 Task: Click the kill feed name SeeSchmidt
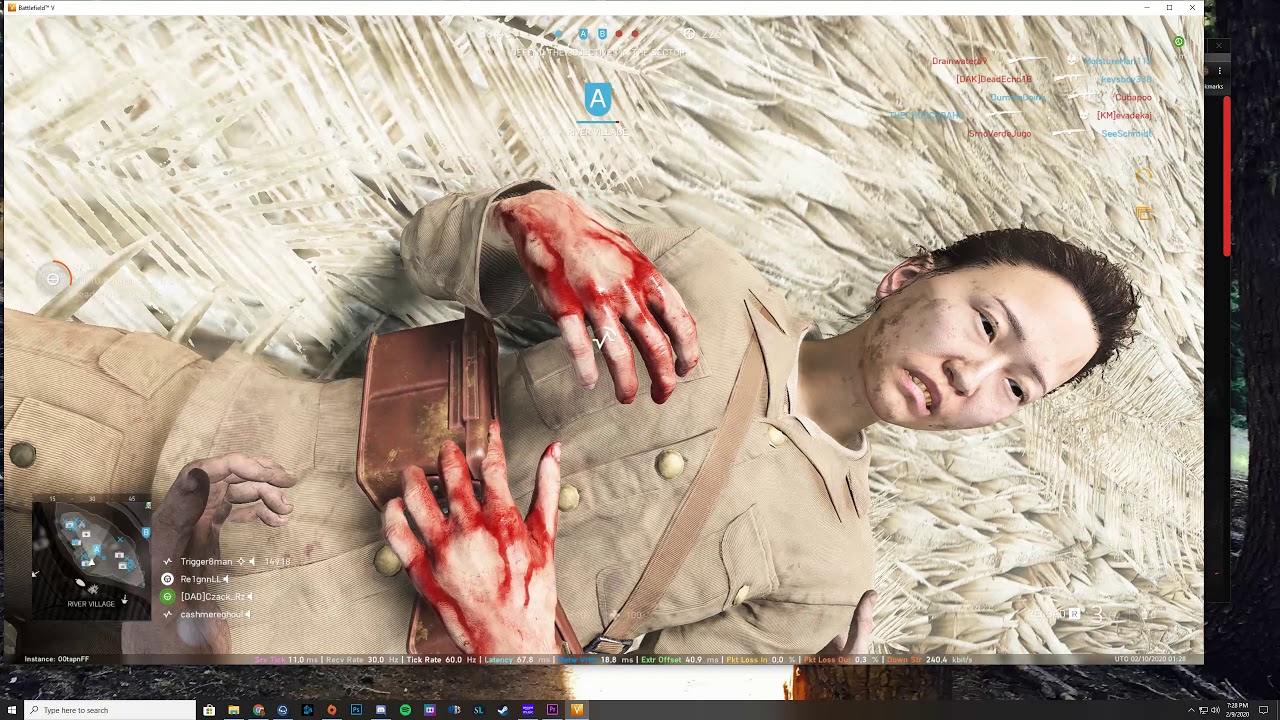pos(1127,133)
